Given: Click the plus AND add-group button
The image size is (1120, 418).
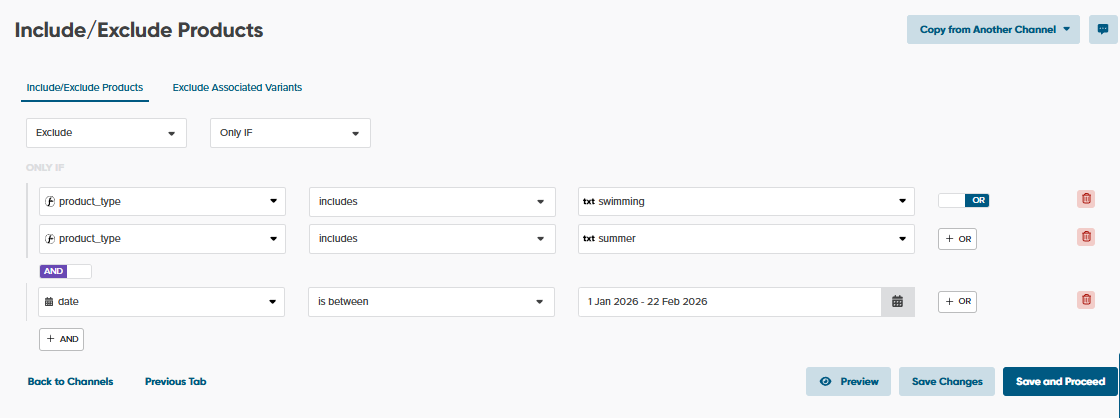Looking at the screenshot, I should (61, 339).
